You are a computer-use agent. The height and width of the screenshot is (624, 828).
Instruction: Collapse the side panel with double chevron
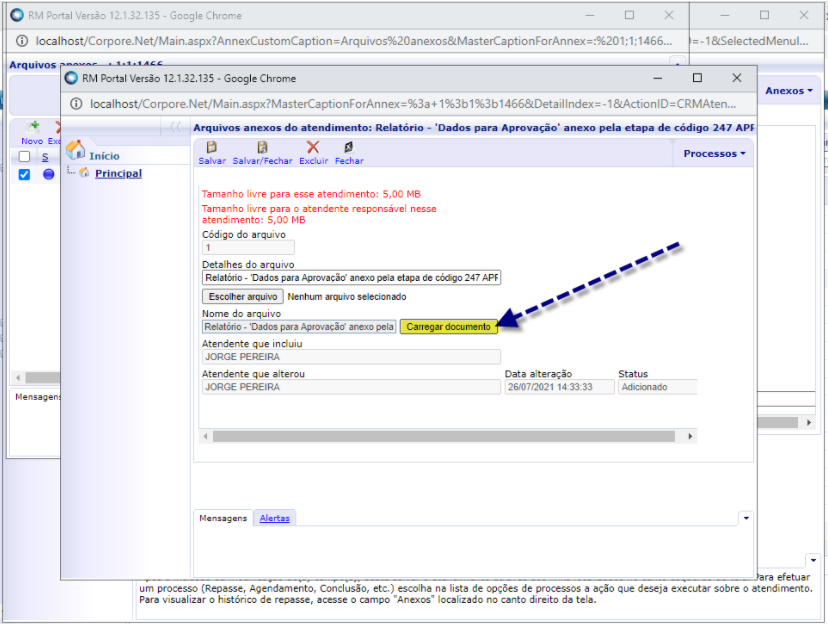coord(175,127)
